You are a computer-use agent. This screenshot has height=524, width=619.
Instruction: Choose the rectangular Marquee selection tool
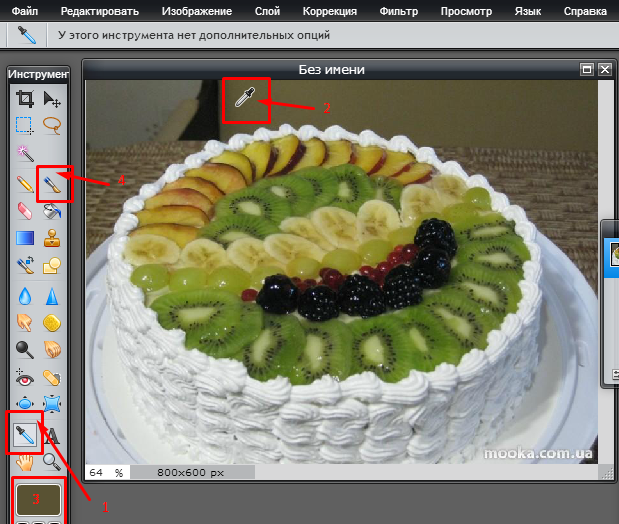pos(25,126)
